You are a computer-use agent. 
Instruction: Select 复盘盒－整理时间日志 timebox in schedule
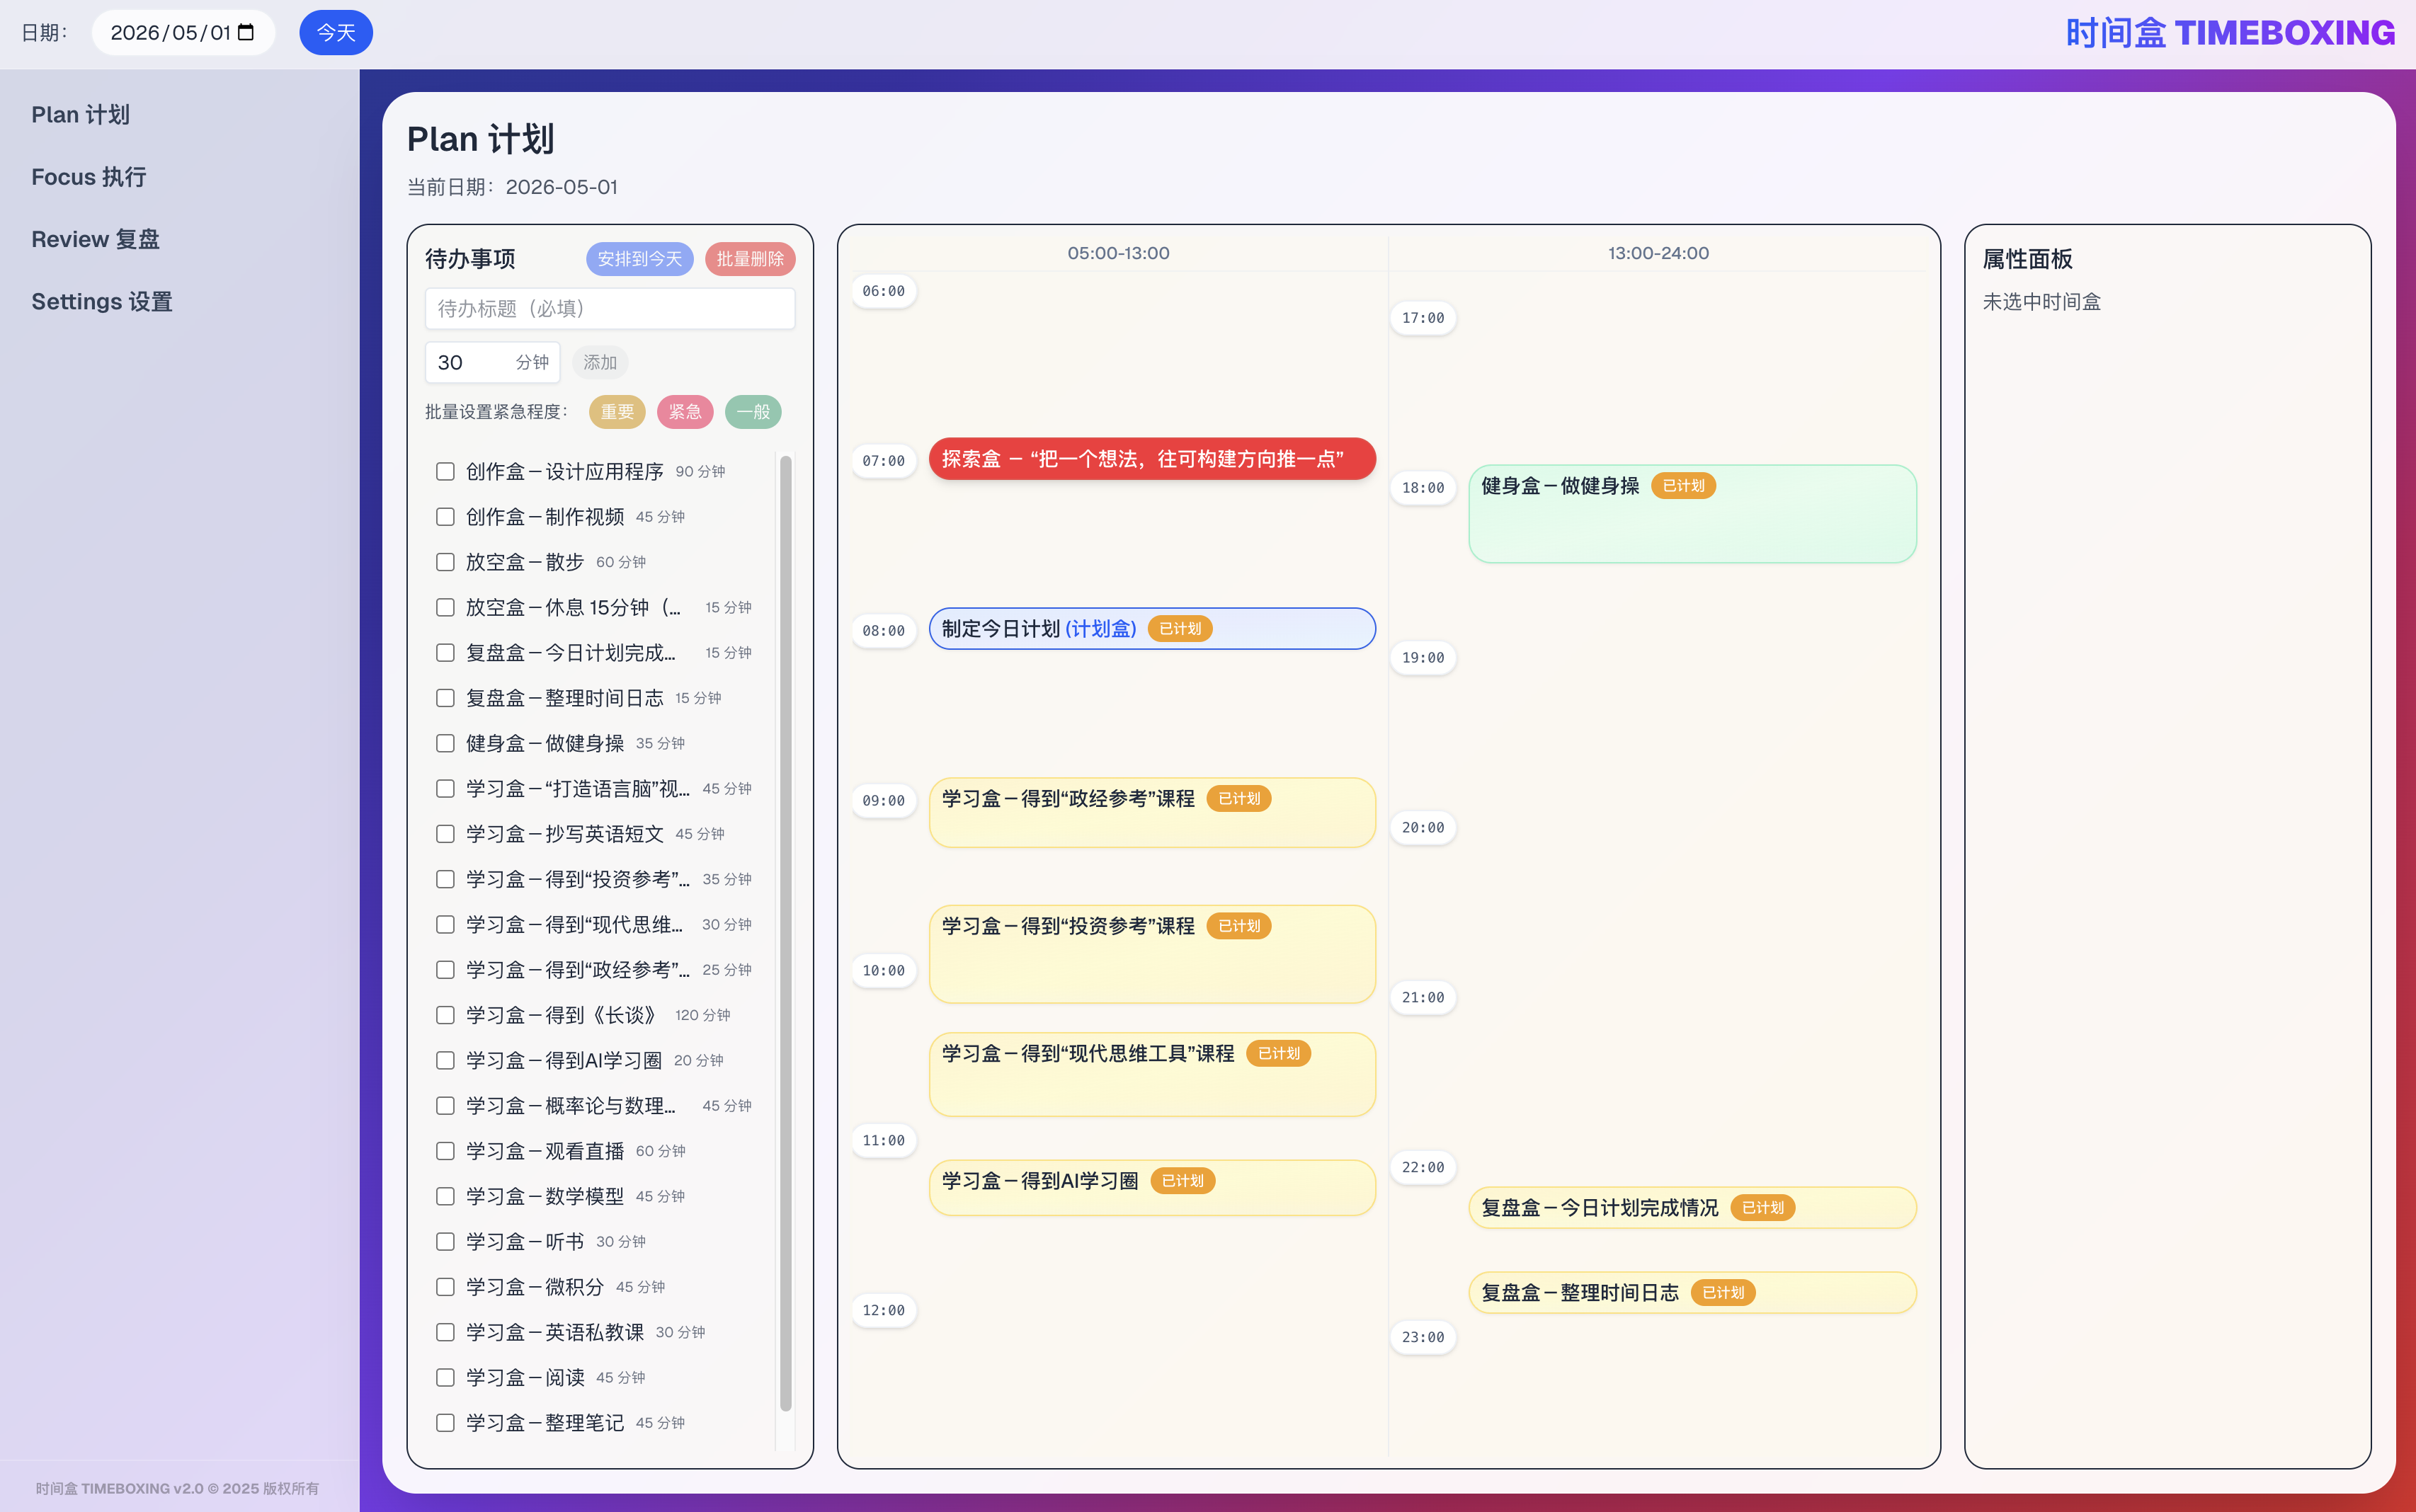[x=1692, y=1293]
